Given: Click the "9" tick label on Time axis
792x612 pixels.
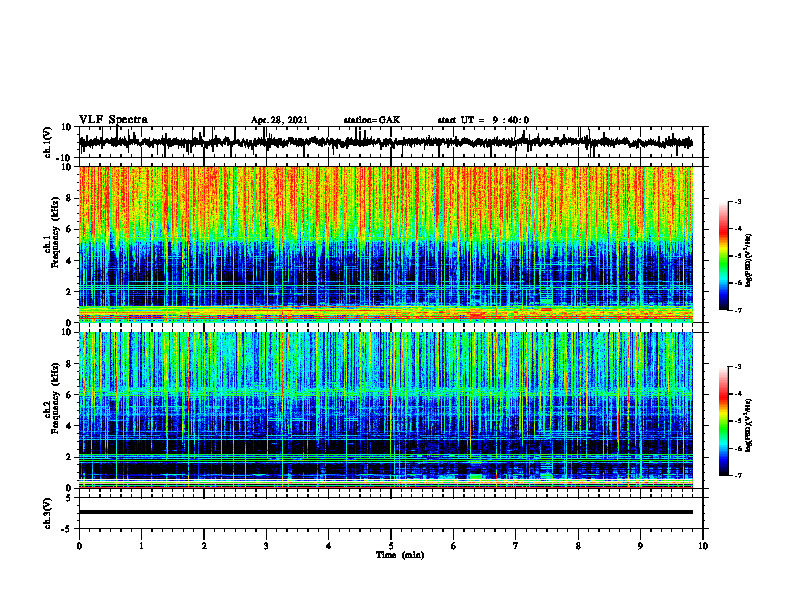Looking at the screenshot, I should click(x=640, y=546).
